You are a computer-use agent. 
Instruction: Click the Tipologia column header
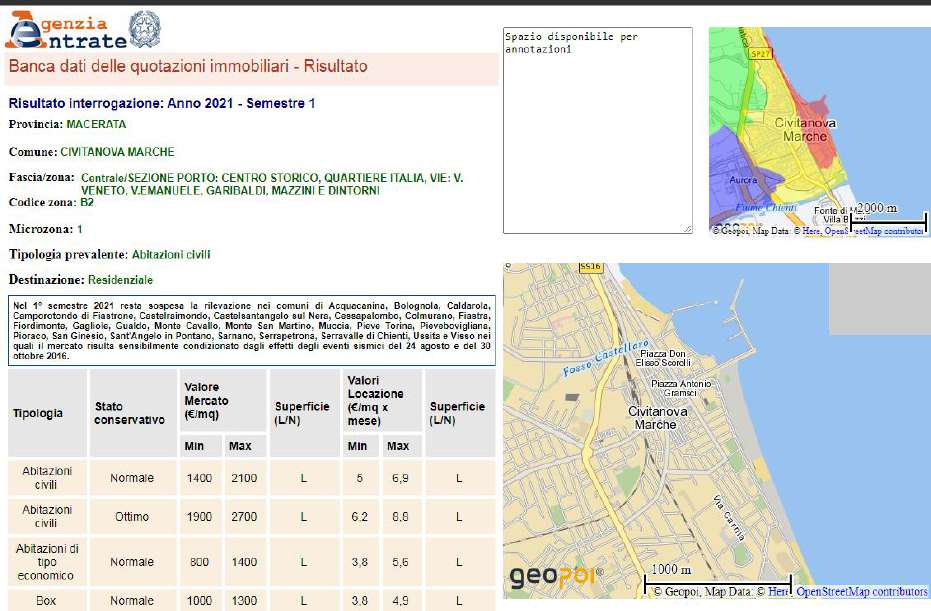38,413
